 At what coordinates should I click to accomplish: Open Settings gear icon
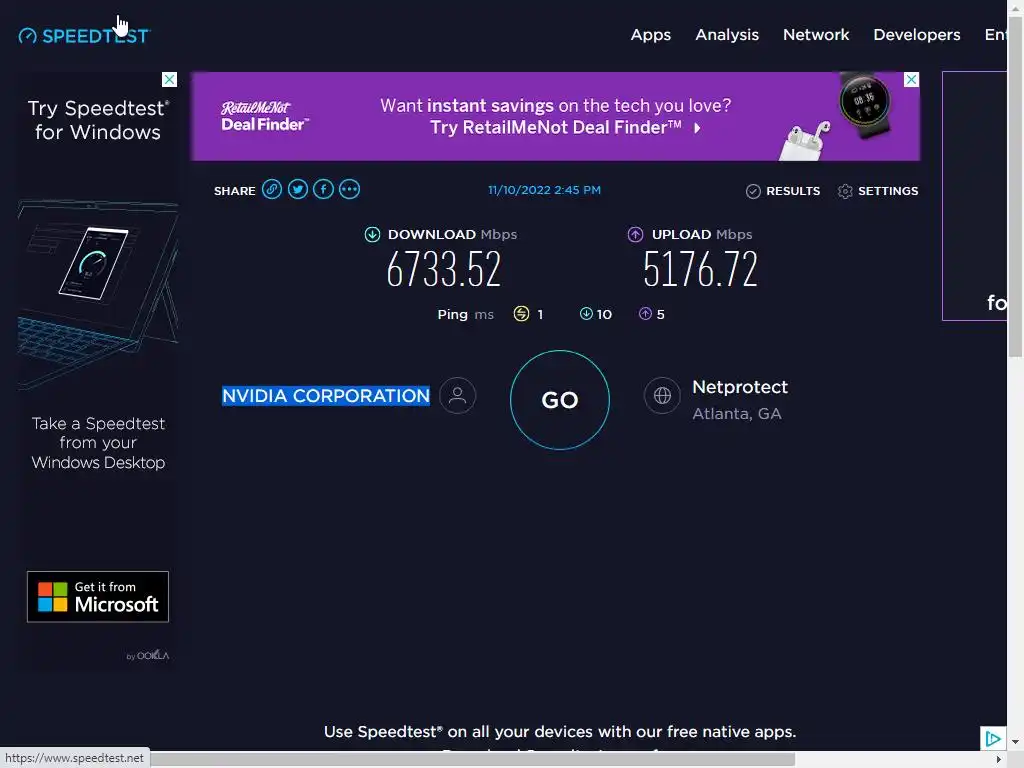[x=845, y=191]
